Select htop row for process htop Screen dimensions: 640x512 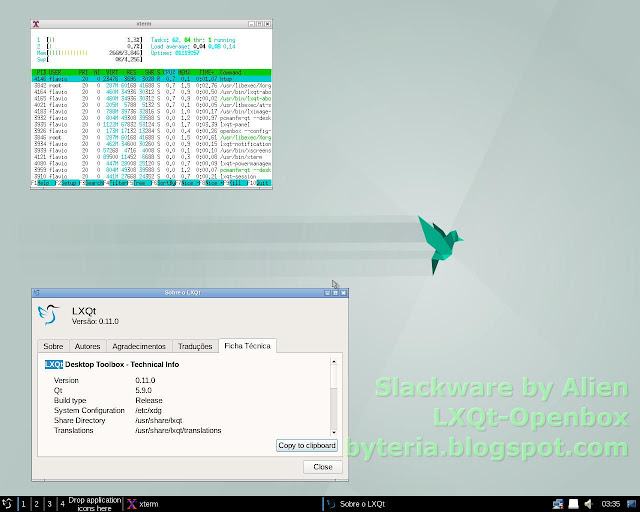point(151,79)
